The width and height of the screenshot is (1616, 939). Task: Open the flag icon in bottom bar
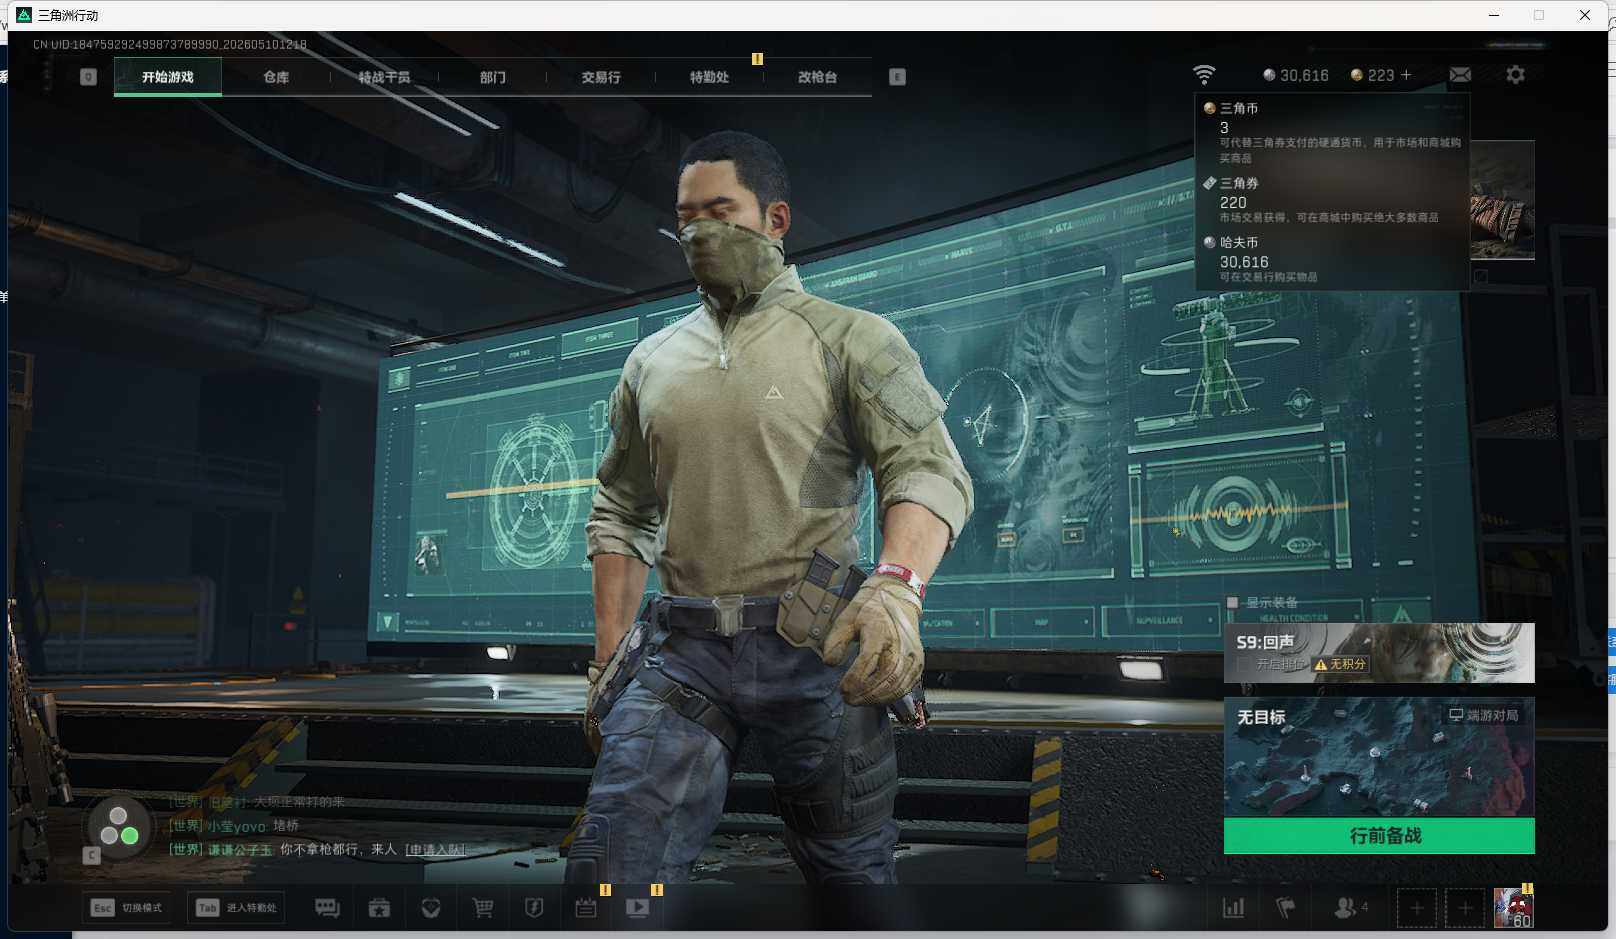tap(1286, 908)
